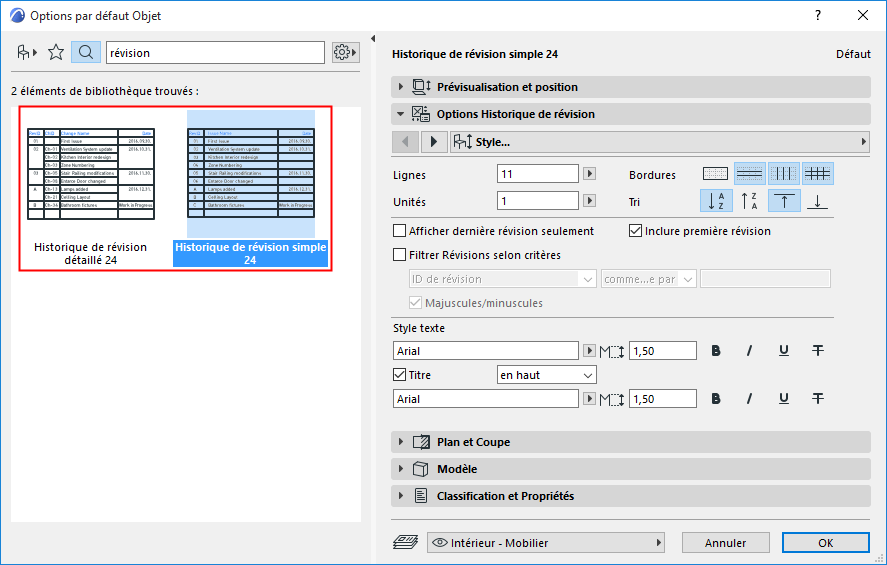Viewport: 887px width, 565px height.
Task: Open the title position 'en haut' dropdown
Action: point(546,375)
